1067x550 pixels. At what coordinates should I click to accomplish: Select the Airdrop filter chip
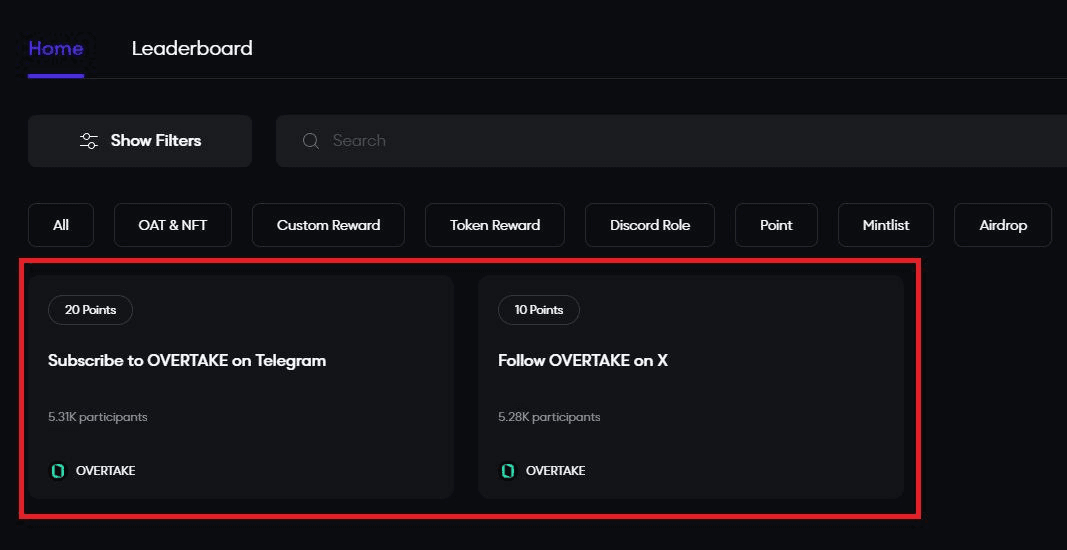(1003, 225)
